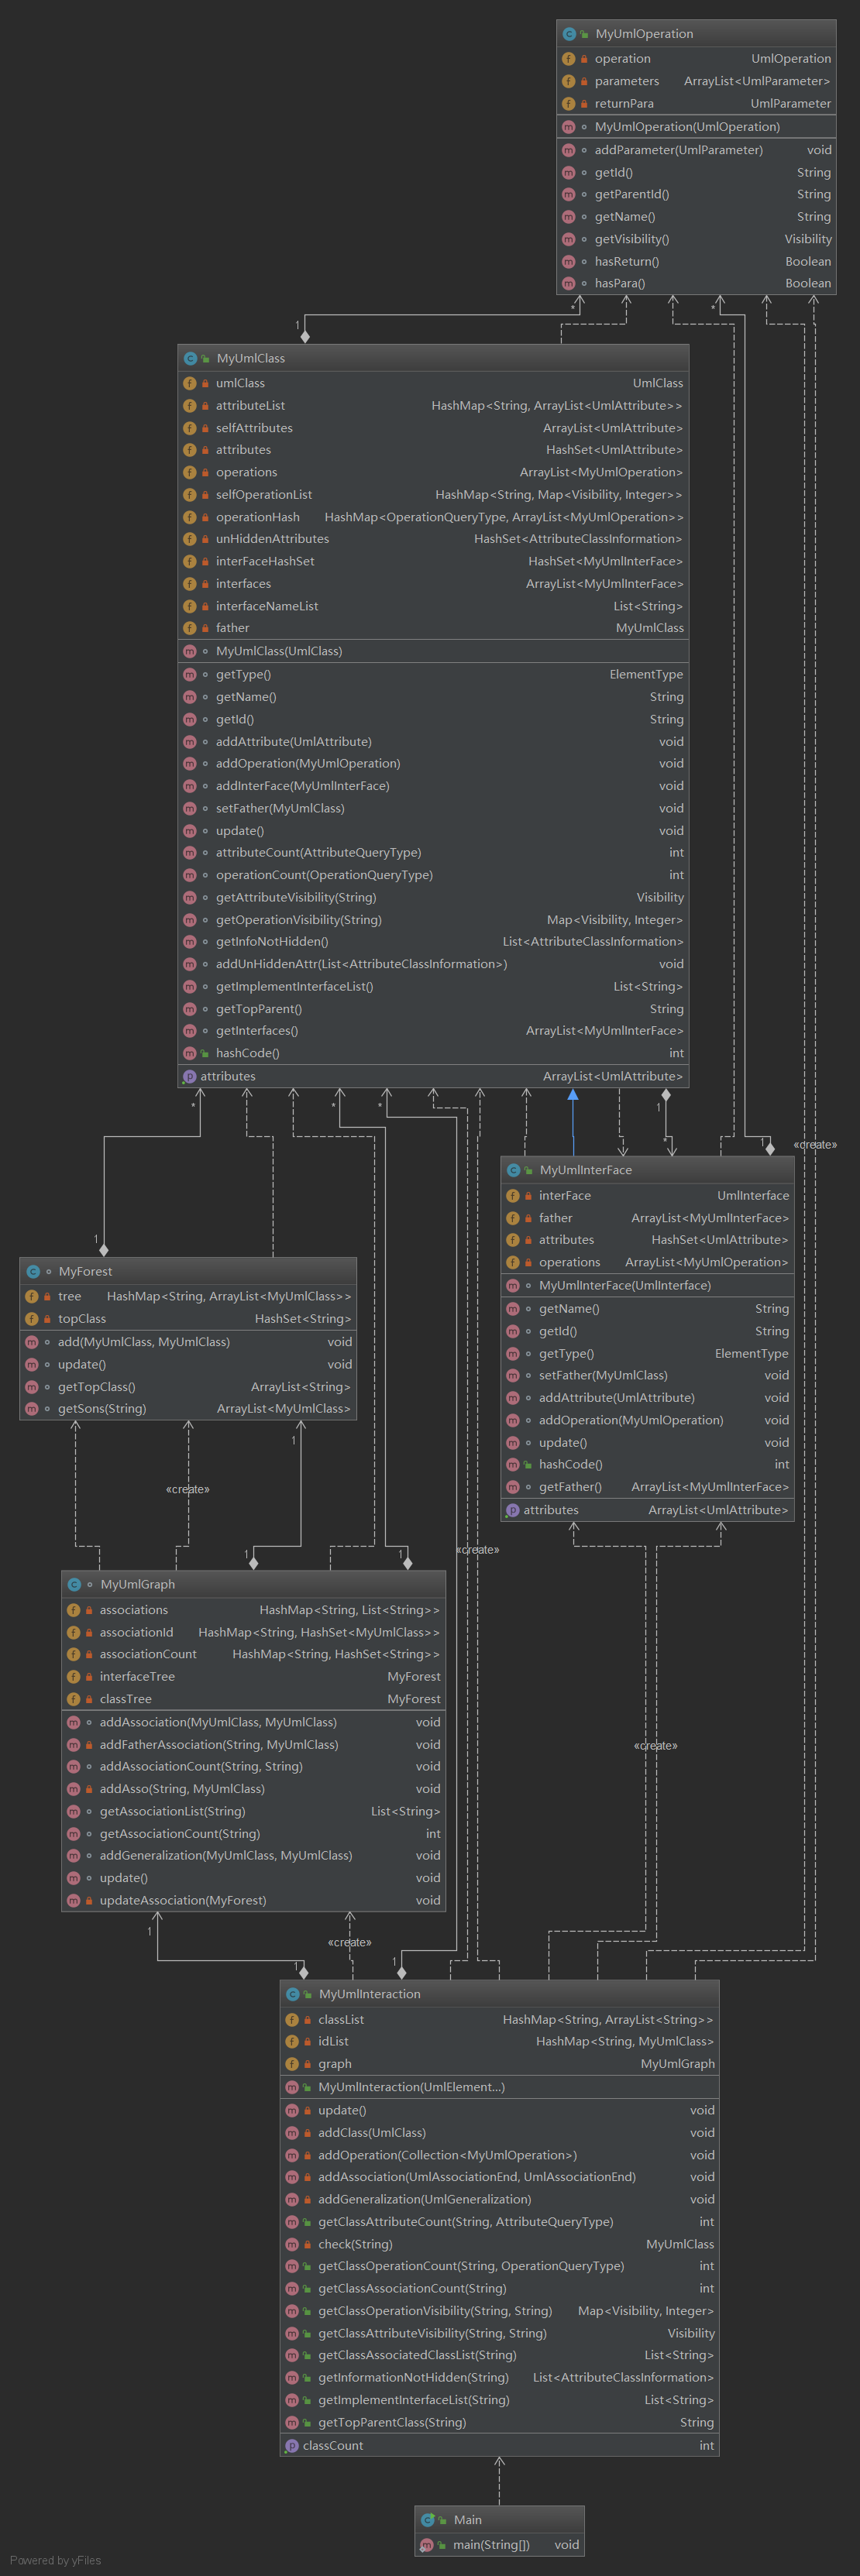Select the MyUmlClass(UmlClass) constructor

[x=433, y=651]
